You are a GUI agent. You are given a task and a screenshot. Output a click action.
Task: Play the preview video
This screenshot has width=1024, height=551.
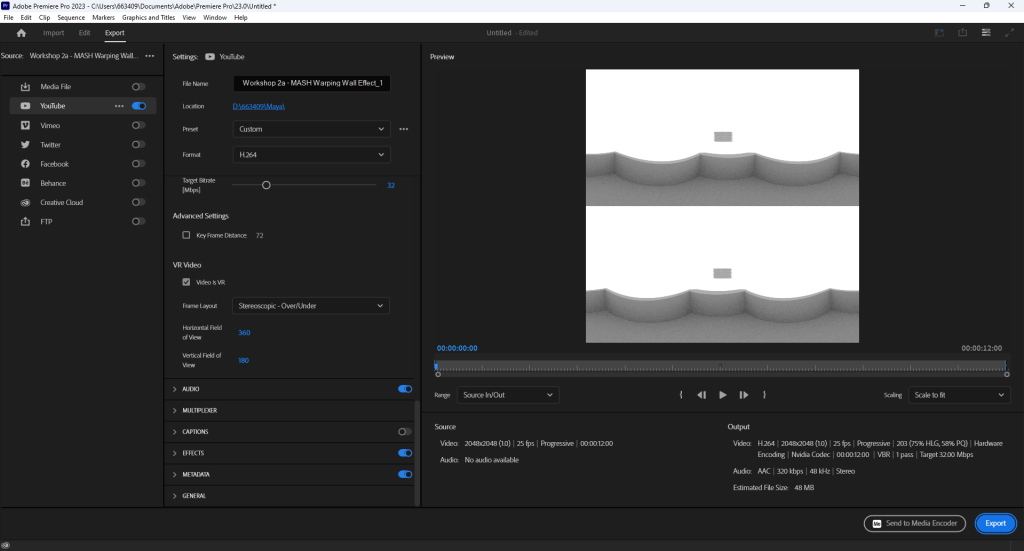[723, 395]
